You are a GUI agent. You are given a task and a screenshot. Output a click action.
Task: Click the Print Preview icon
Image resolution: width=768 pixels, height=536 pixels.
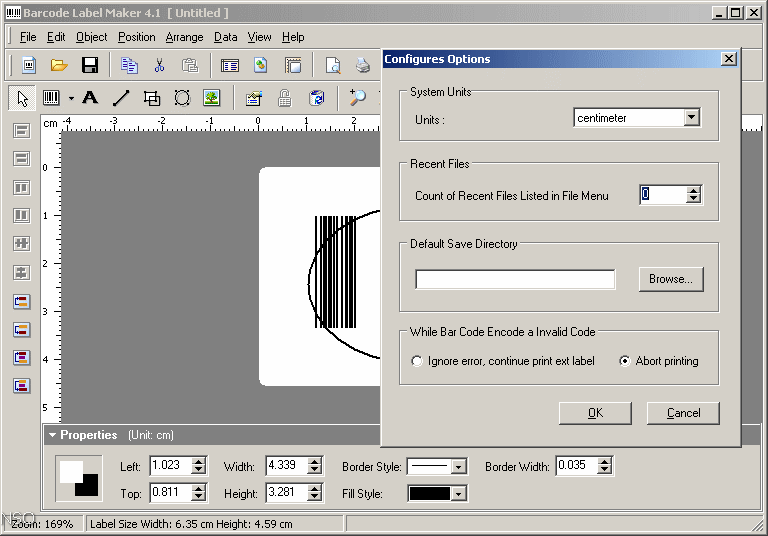click(333, 65)
